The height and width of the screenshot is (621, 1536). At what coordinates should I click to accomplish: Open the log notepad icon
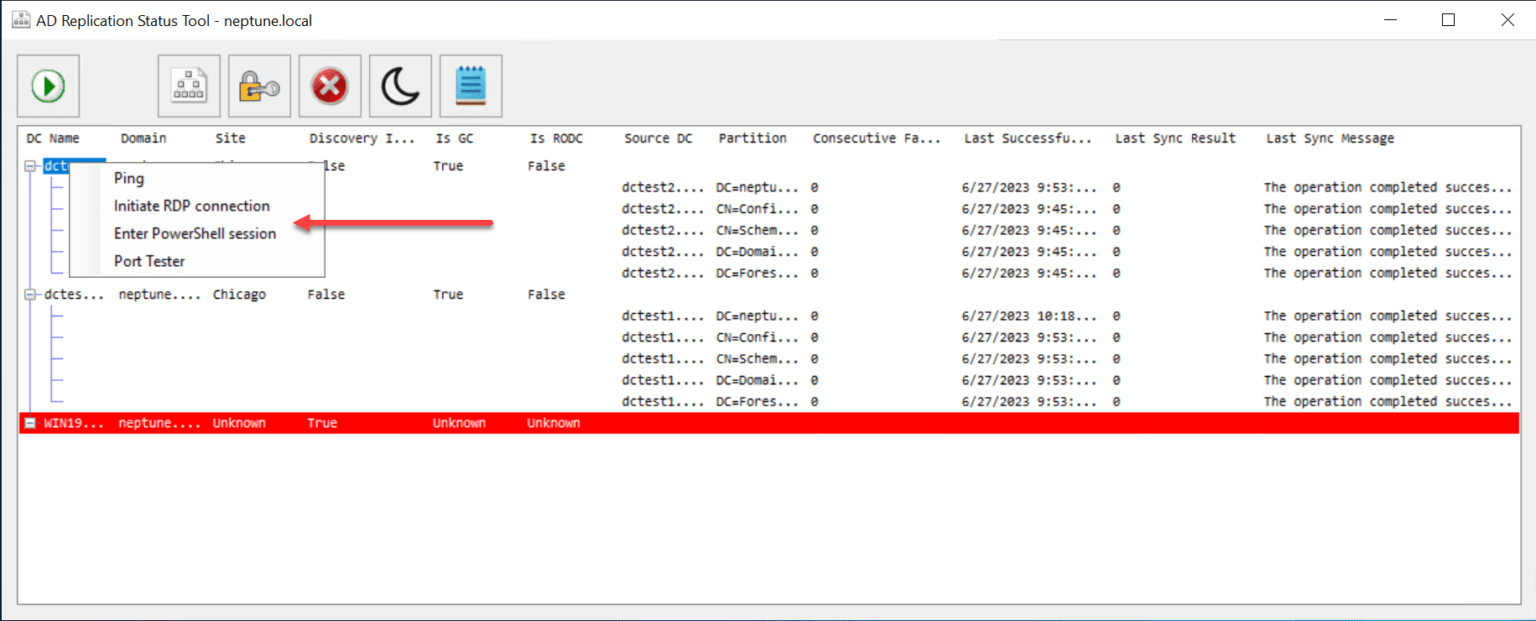470,86
